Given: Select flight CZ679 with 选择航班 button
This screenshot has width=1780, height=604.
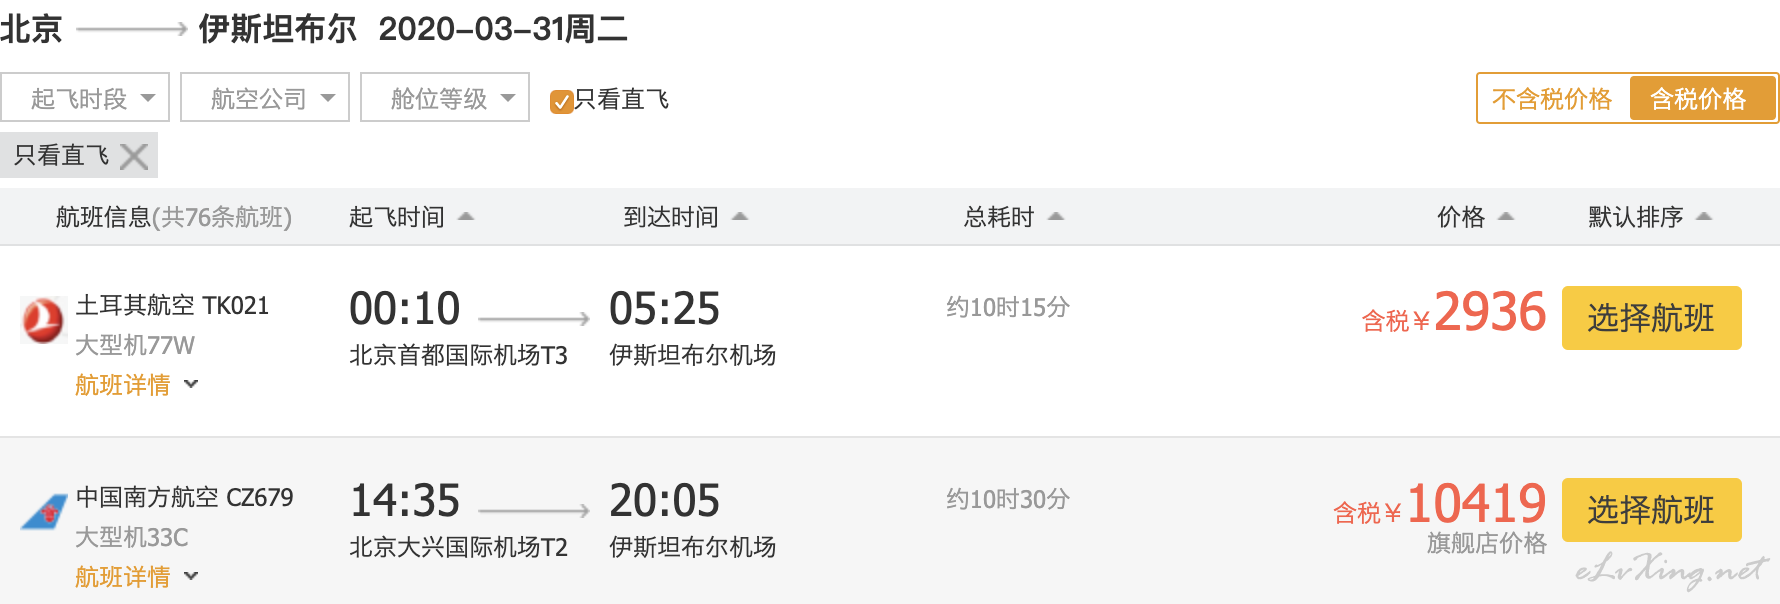Looking at the screenshot, I should coord(1652,510).
